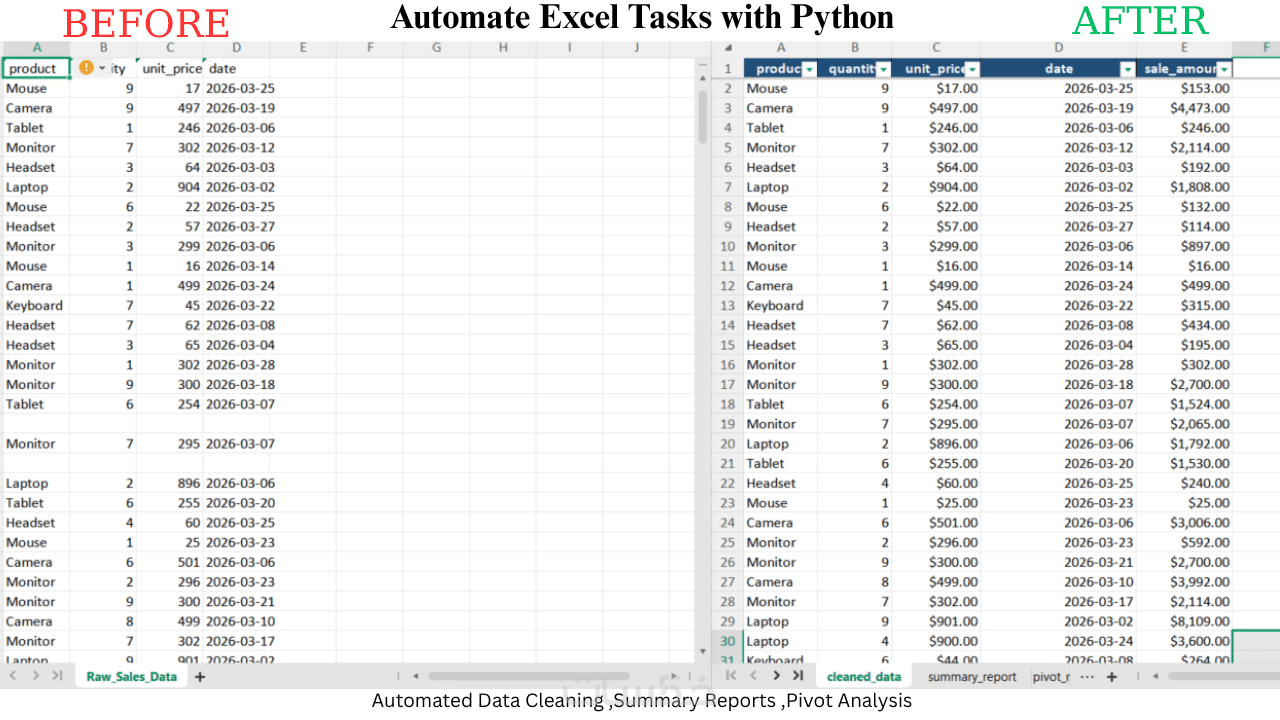
Task: Click the select-all corner of the cleaned sheet
Action: [728, 48]
